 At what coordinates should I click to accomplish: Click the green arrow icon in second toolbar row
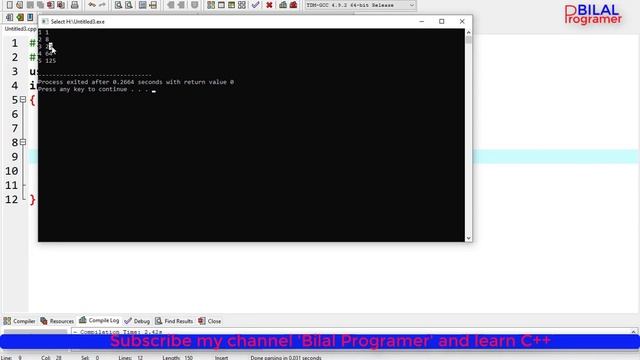20,18
